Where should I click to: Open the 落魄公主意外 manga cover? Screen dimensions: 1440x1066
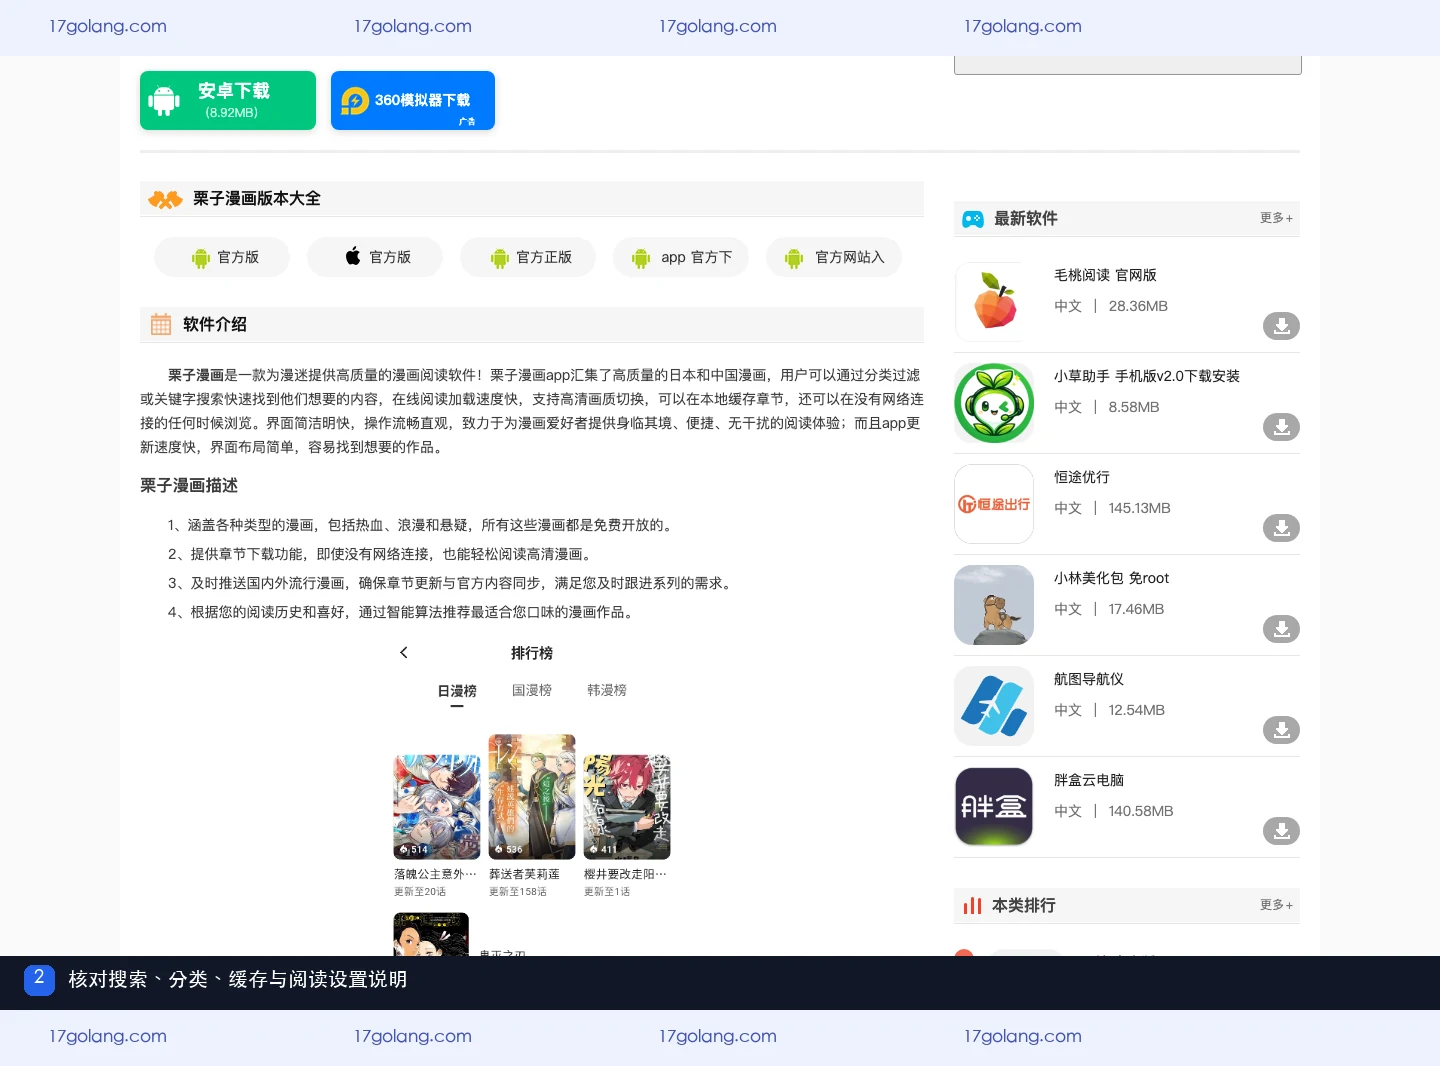(x=437, y=807)
